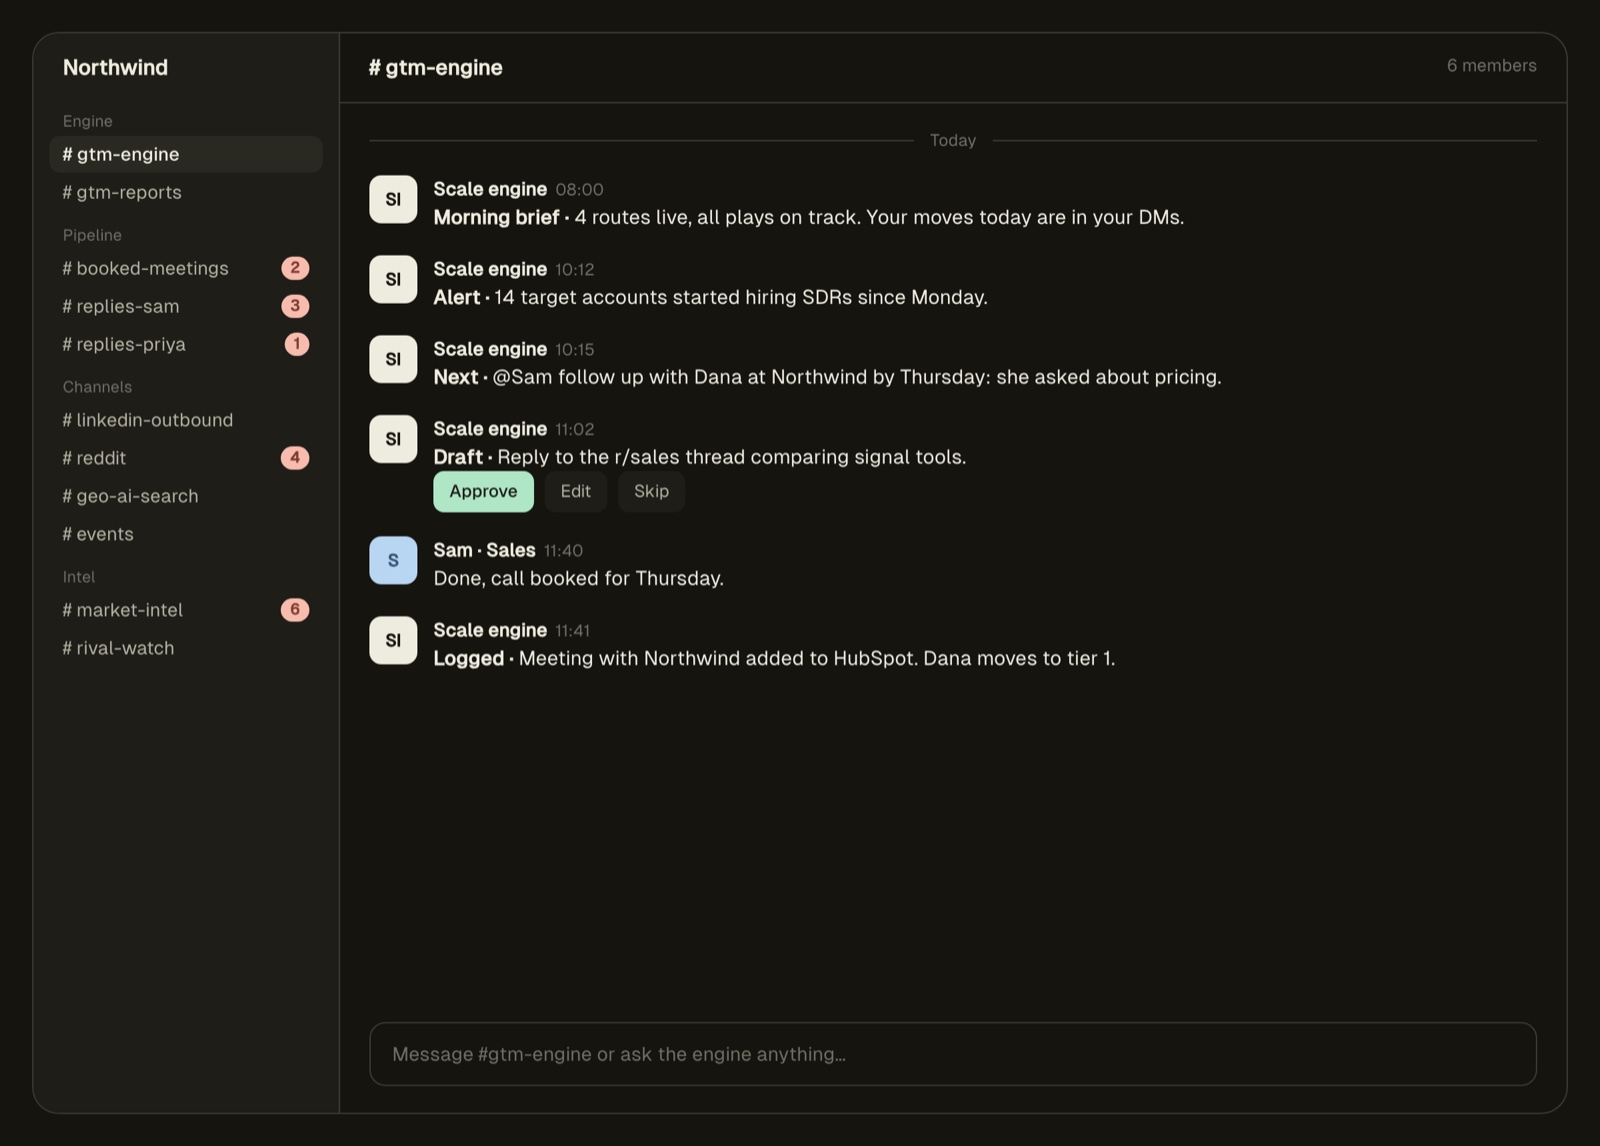The height and width of the screenshot is (1146, 1600).
Task: Edit the drafted reply
Action: [x=576, y=491]
